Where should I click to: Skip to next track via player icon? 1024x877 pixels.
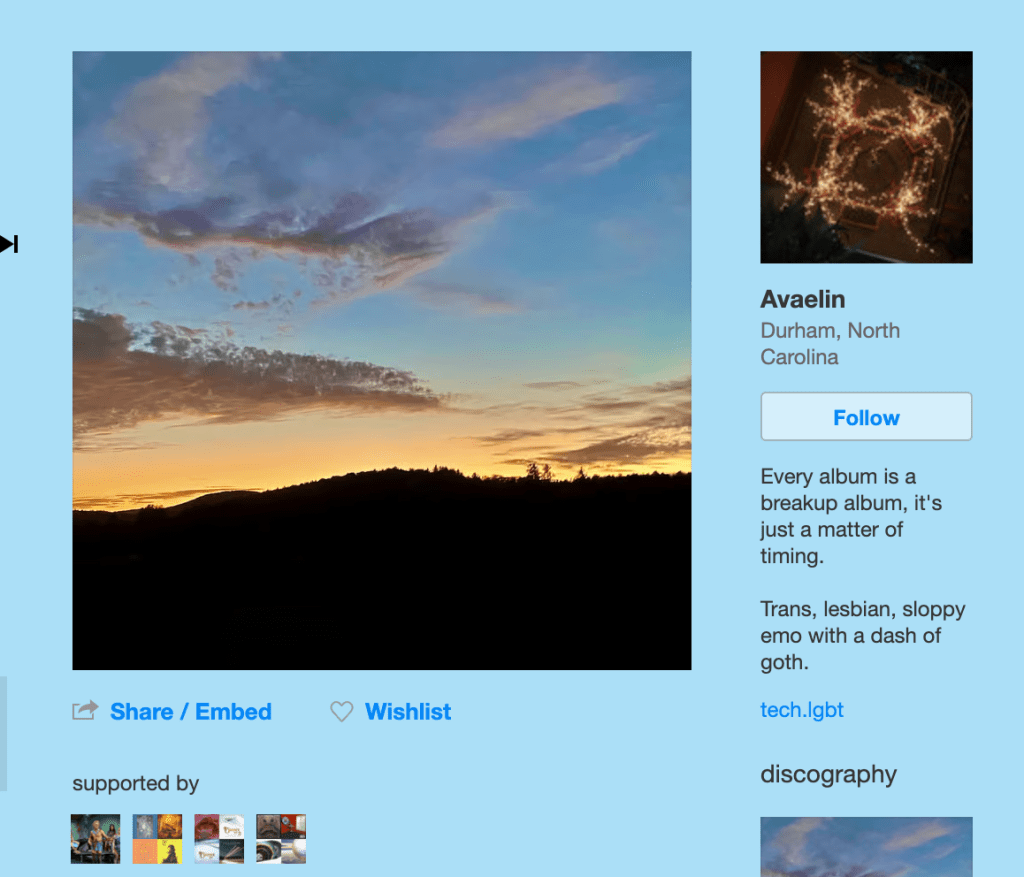click(x=8, y=244)
